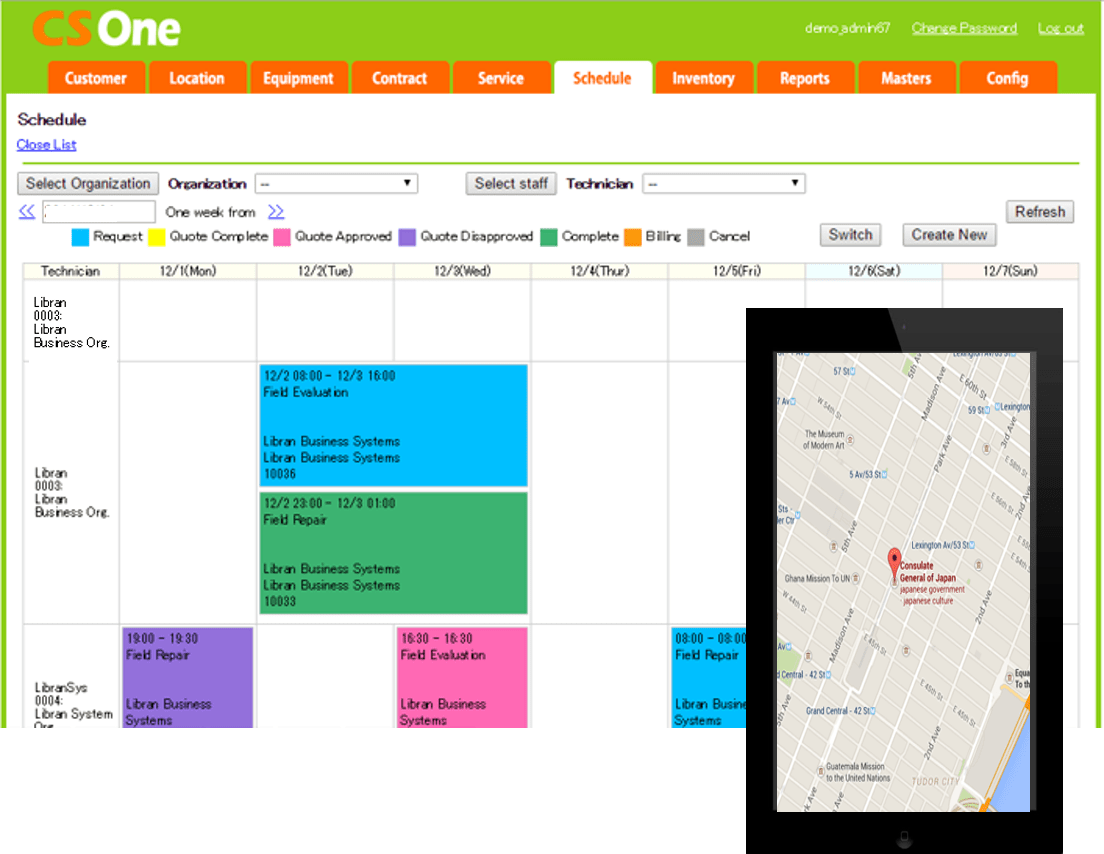The width and height of the screenshot is (1104, 854).
Task: Click Select Organization button
Action: (x=88, y=184)
